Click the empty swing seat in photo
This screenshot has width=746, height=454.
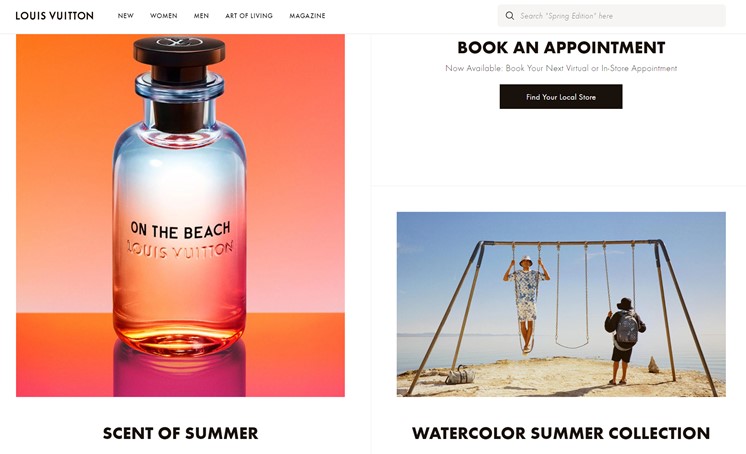coord(572,344)
